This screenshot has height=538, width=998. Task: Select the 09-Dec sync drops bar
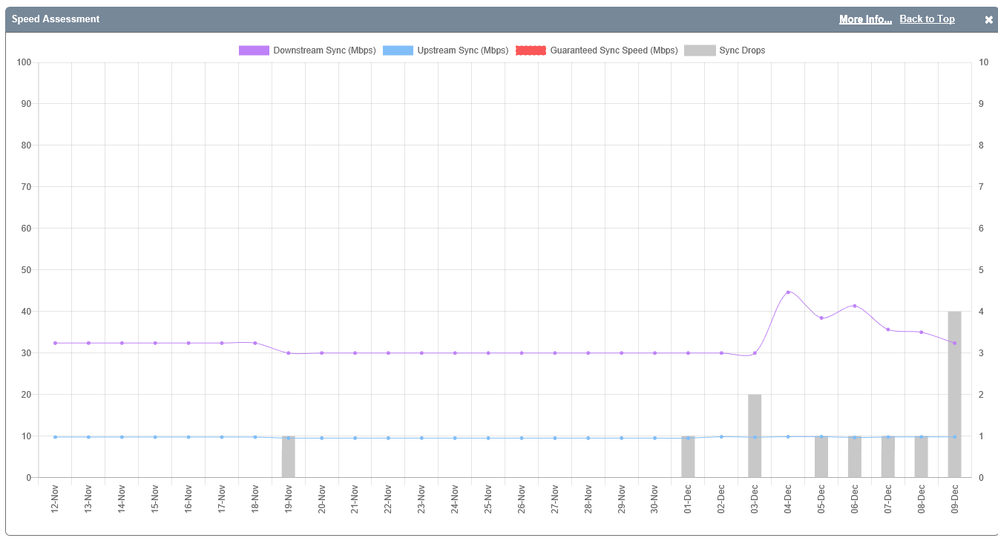click(x=954, y=394)
